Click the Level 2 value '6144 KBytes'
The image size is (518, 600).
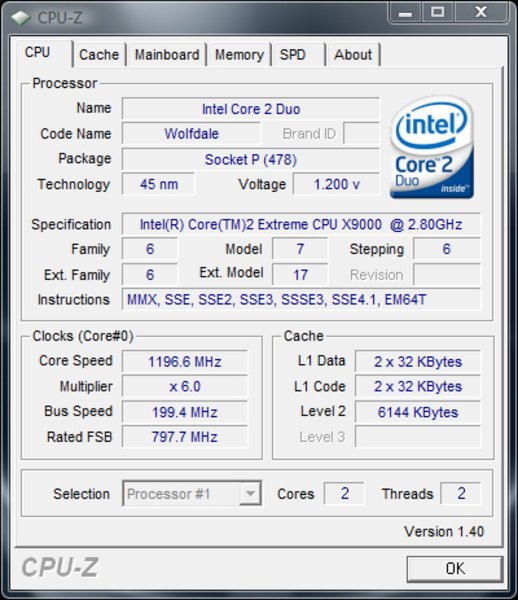[x=418, y=412]
